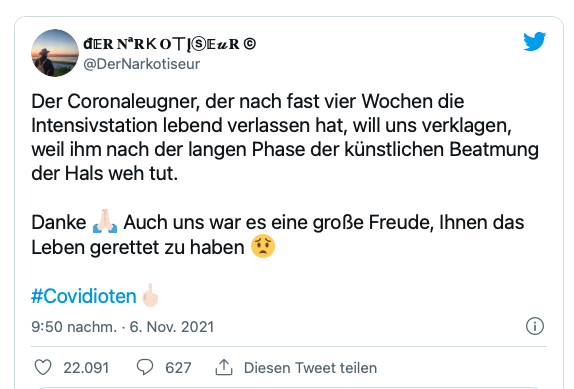Like the tweet with the heart icon
574x389 pixels.
click(x=43, y=367)
